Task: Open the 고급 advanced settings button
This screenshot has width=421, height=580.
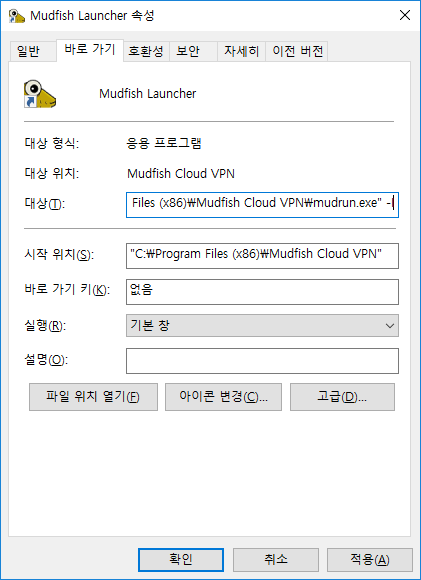Action: [342, 397]
